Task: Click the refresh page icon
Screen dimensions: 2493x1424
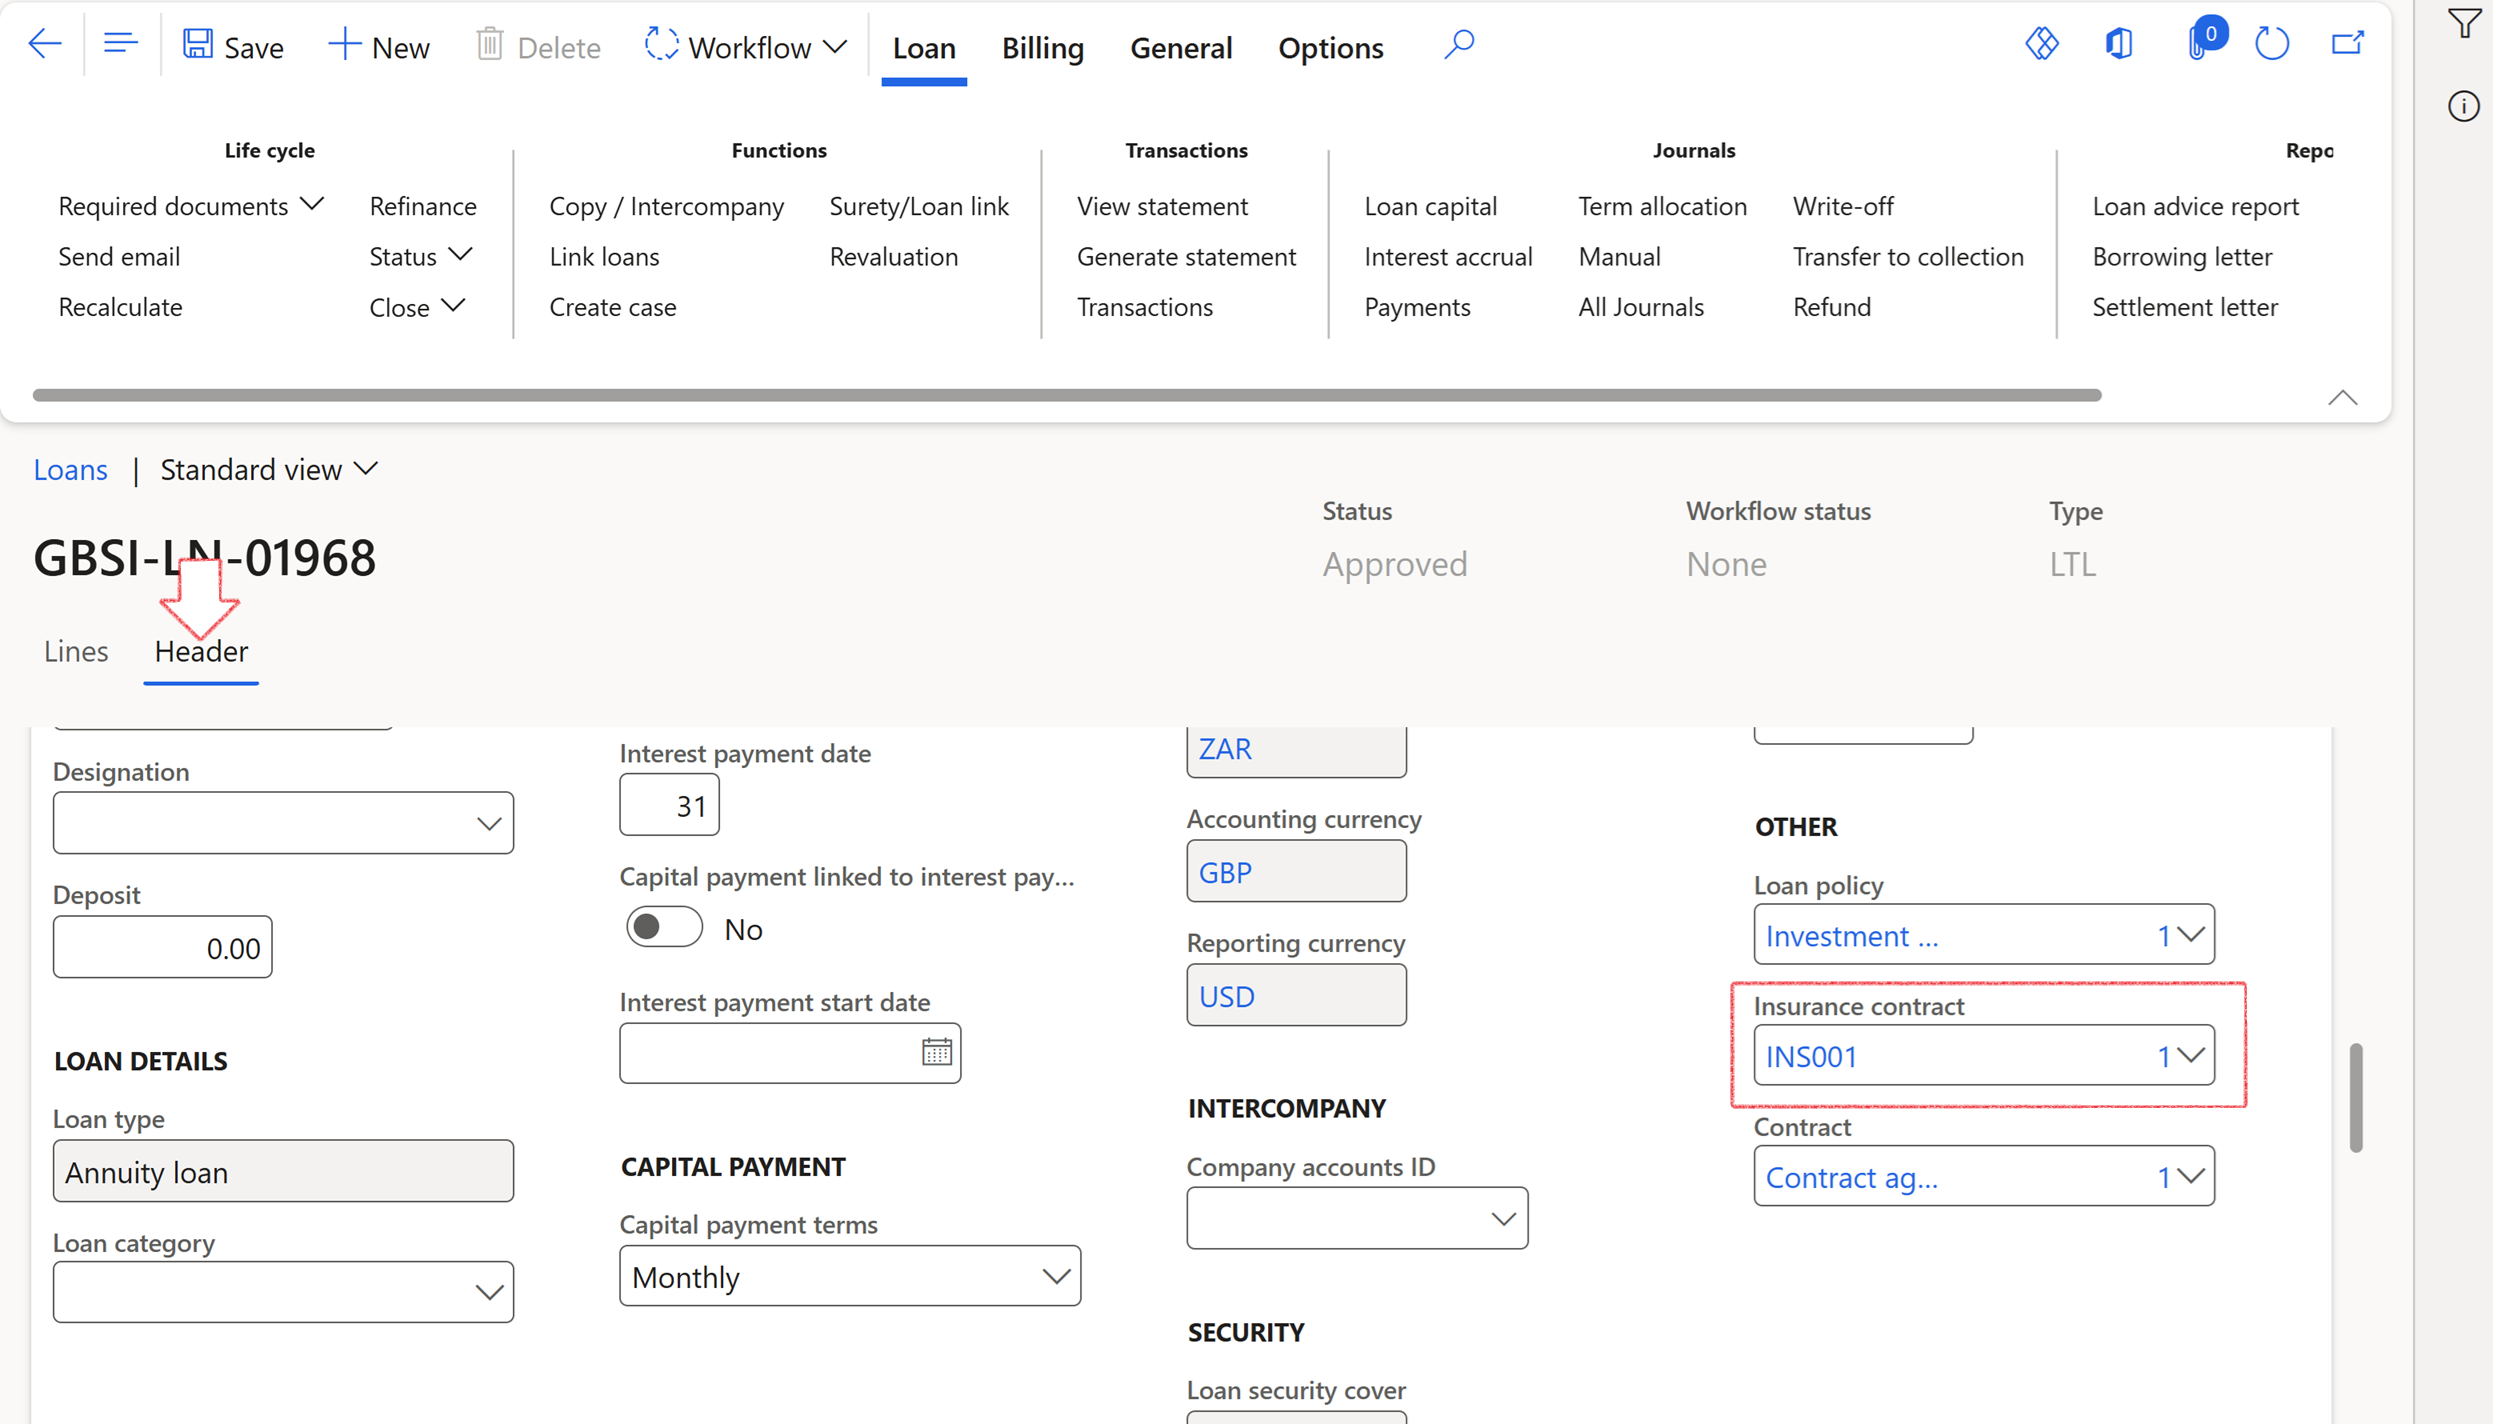Action: pos(2272,44)
